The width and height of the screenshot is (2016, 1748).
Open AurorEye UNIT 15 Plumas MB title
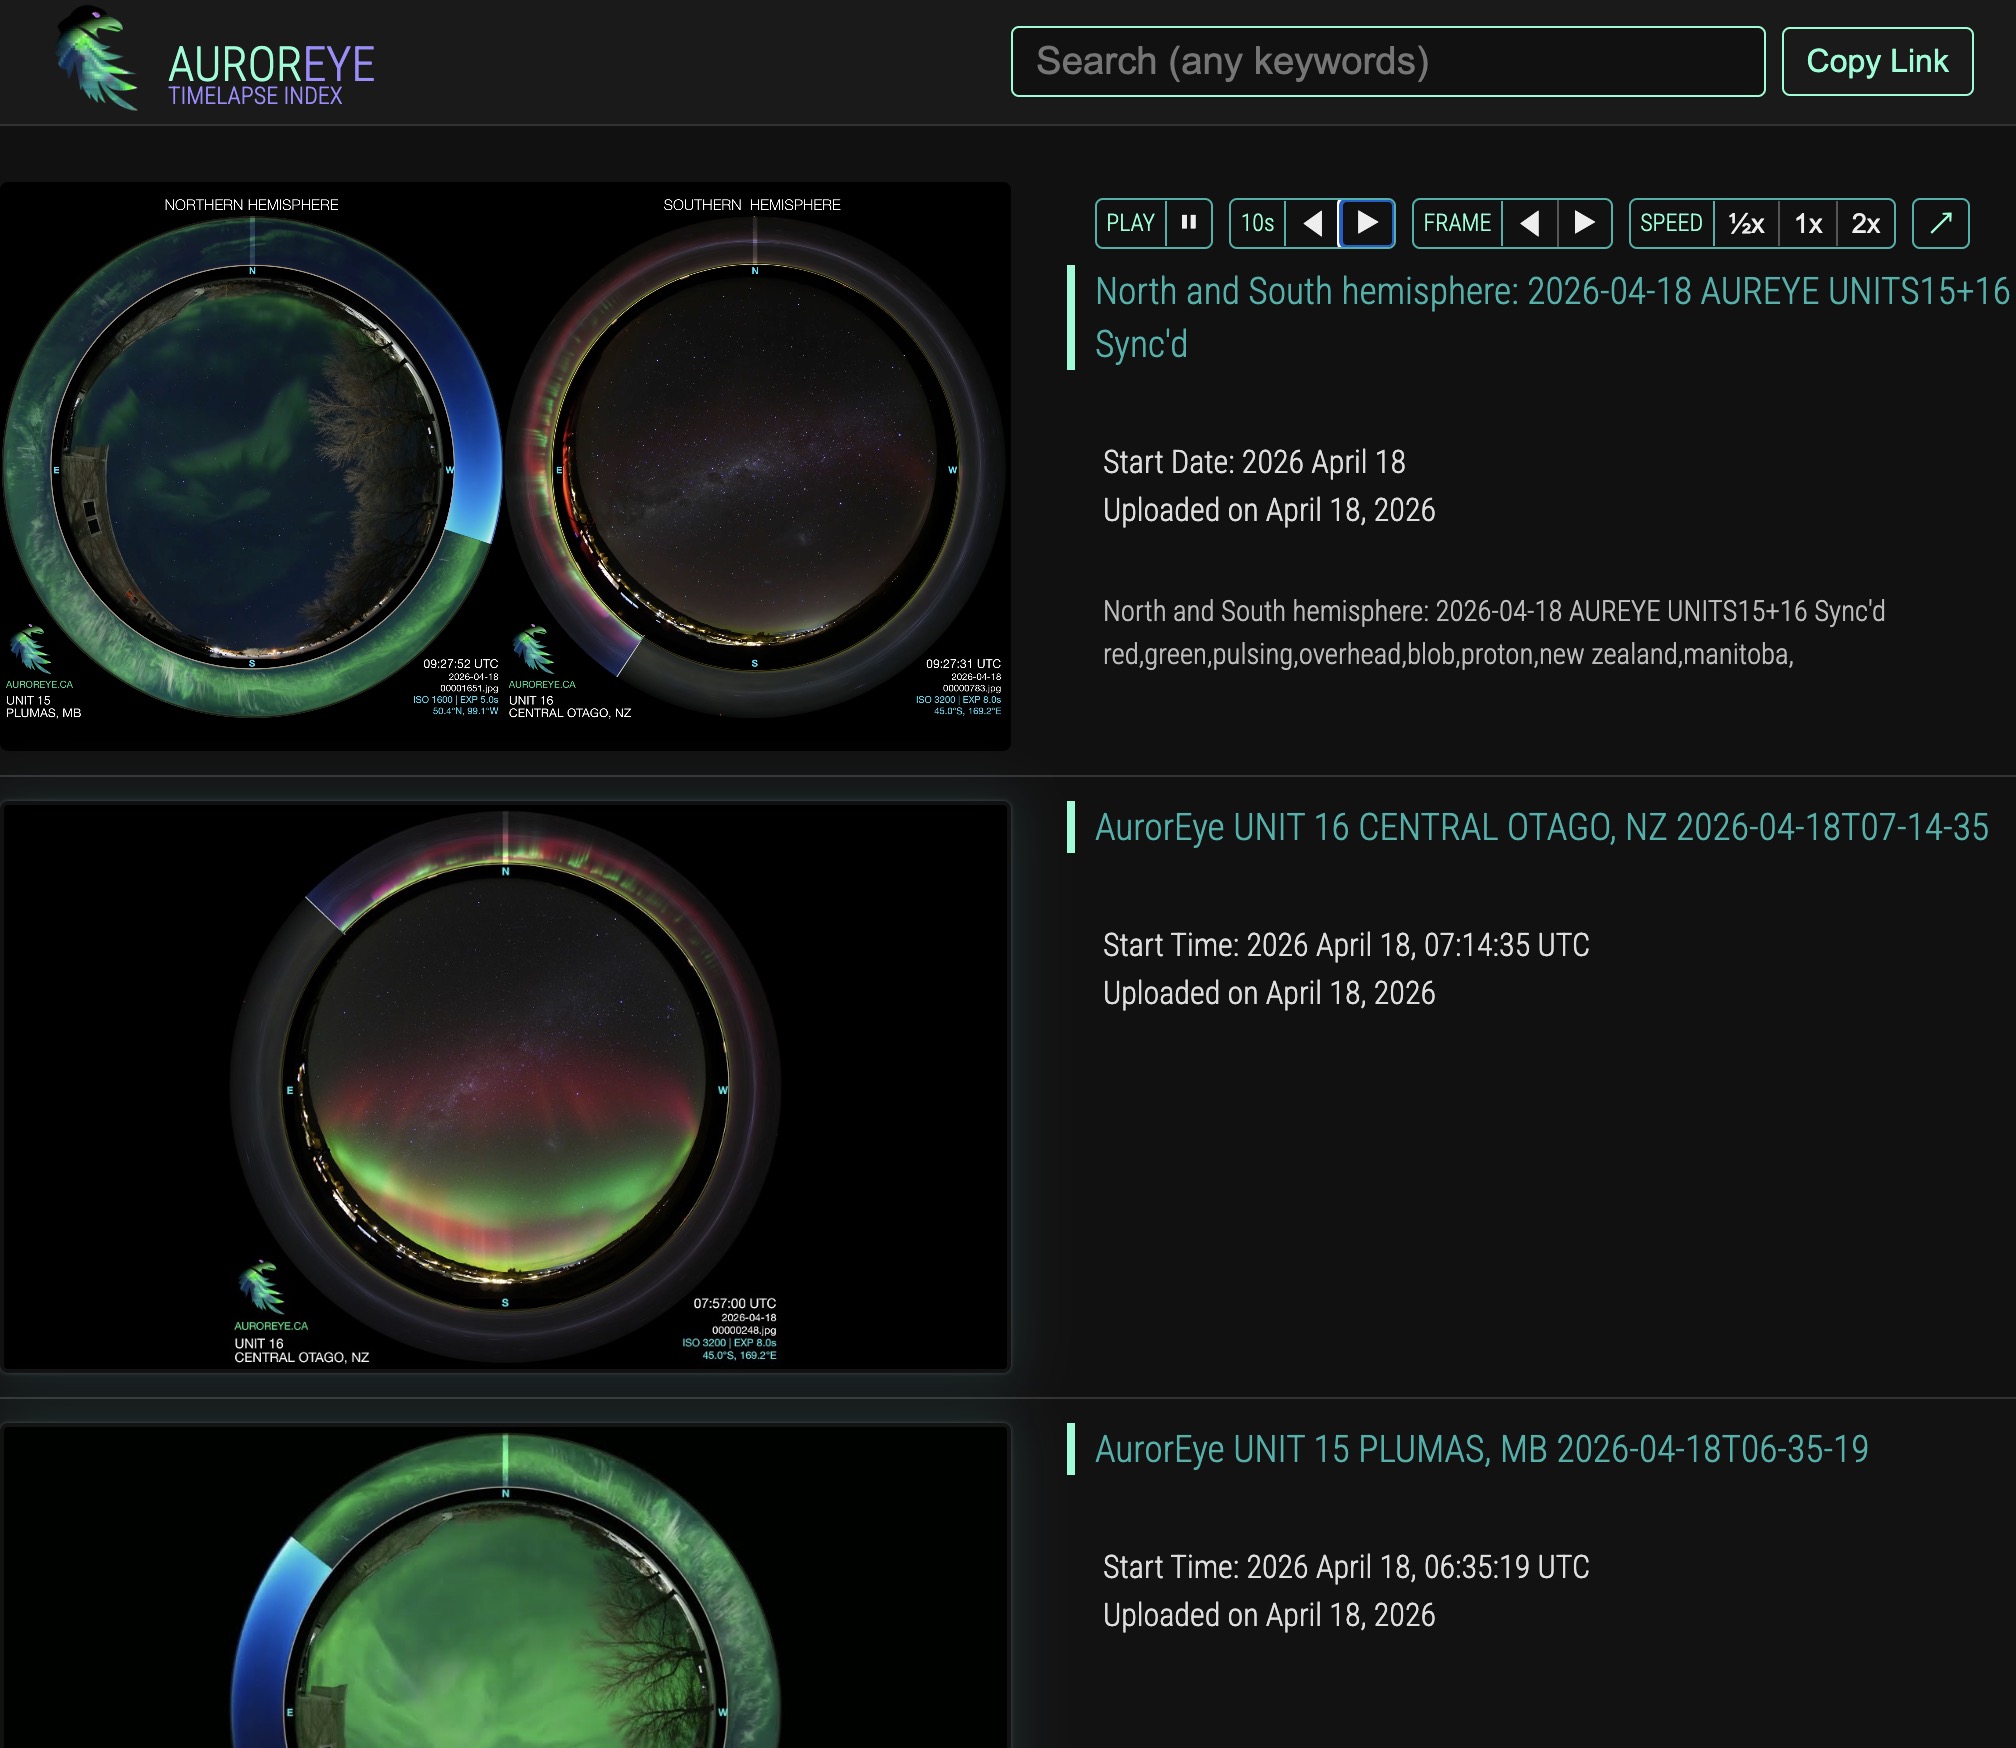coord(1481,1449)
